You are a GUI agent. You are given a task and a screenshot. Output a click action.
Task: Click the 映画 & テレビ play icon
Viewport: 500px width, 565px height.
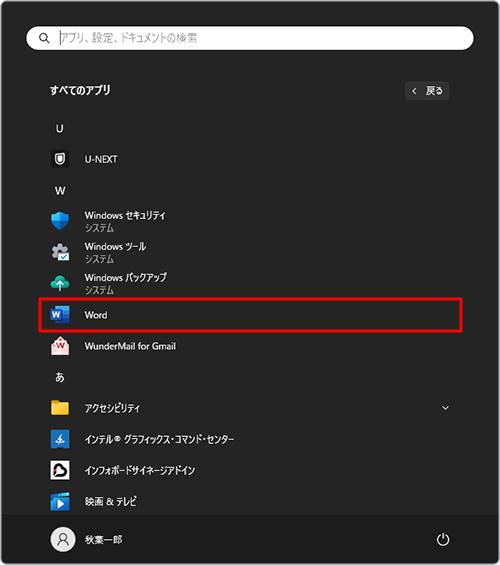pyautogui.click(x=60, y=502)
